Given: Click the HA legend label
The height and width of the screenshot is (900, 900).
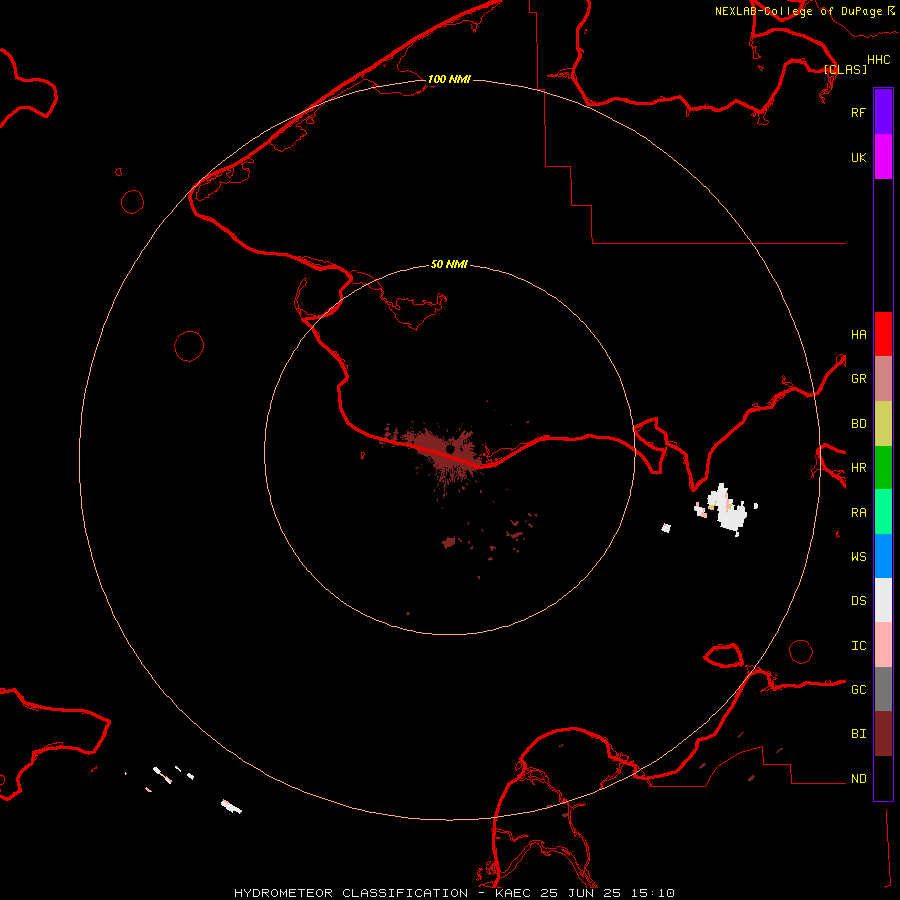Looking at the screenshot, I should (858, 334).
